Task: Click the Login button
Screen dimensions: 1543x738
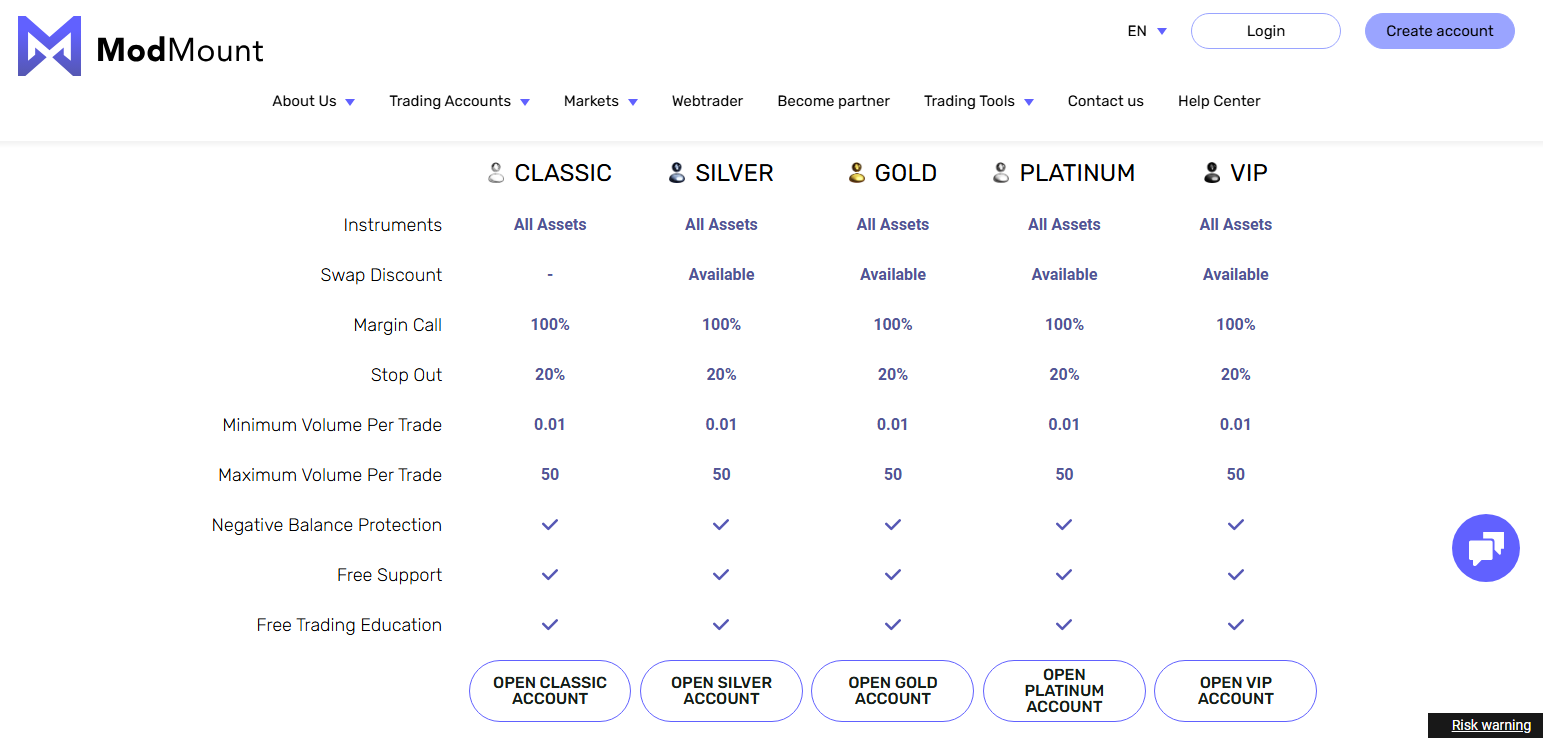Action: pyautogui.click(x=1266, y=31)
